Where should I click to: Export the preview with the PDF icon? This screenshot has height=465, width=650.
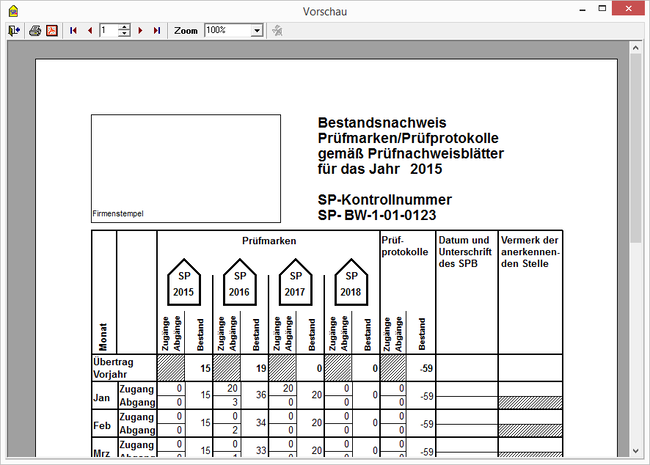pos(51,31)
